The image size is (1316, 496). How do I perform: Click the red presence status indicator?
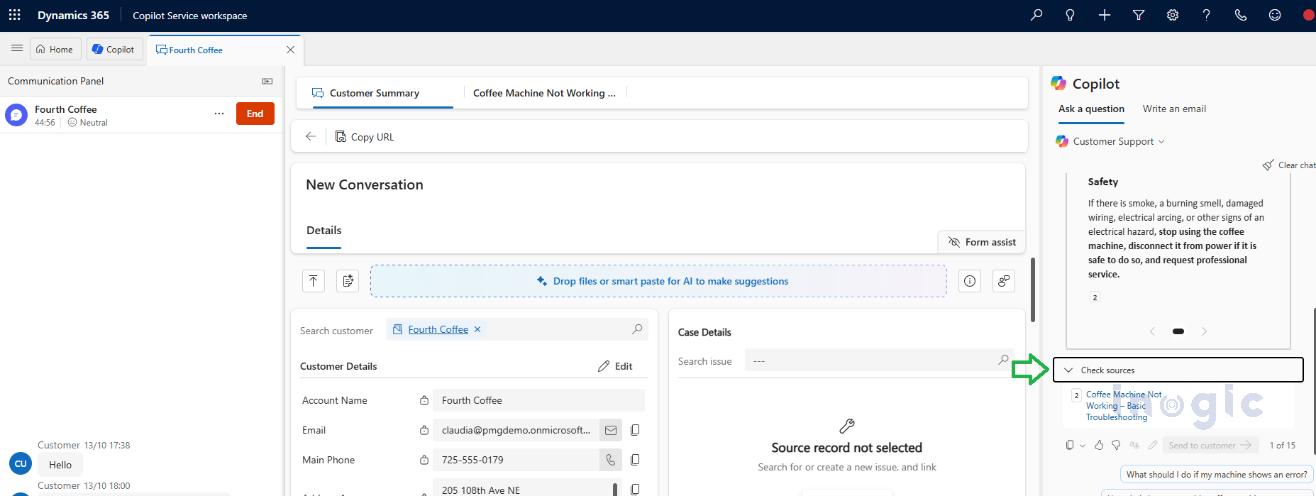[x=1308, y=15]
